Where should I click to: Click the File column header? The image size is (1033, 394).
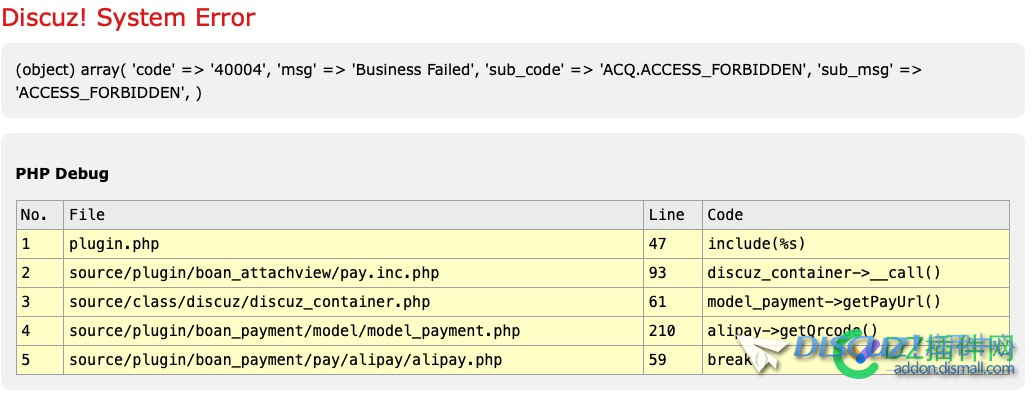pos(353,215)
